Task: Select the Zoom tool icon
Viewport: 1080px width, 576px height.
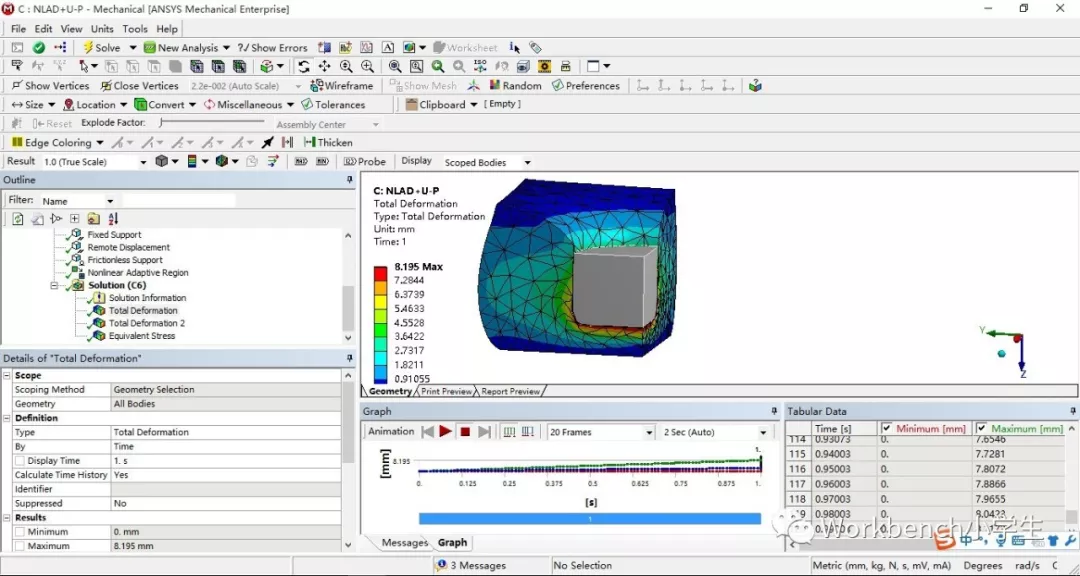Action: [346, 66]
